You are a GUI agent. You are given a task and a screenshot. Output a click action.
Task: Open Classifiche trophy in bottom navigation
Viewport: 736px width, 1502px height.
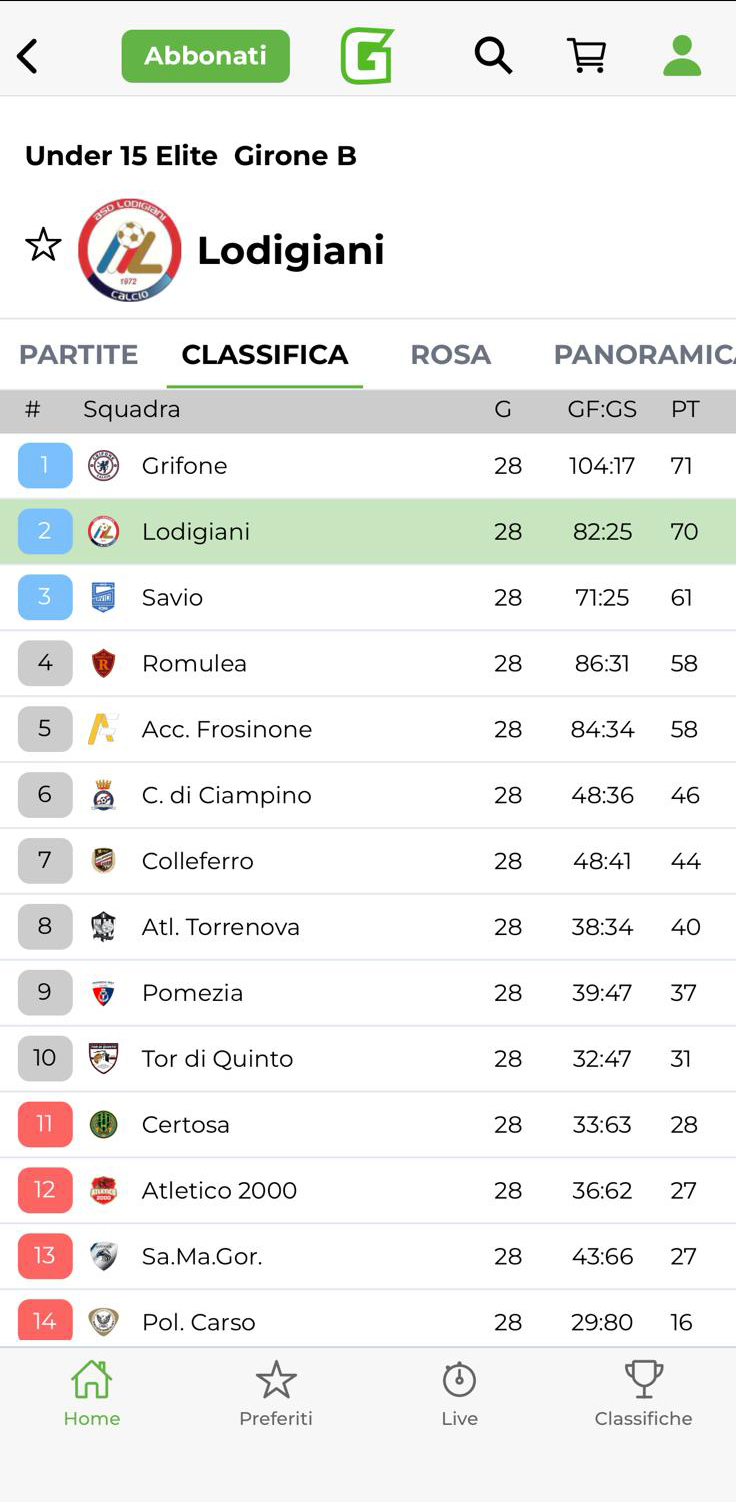[x=643, y=1393]
